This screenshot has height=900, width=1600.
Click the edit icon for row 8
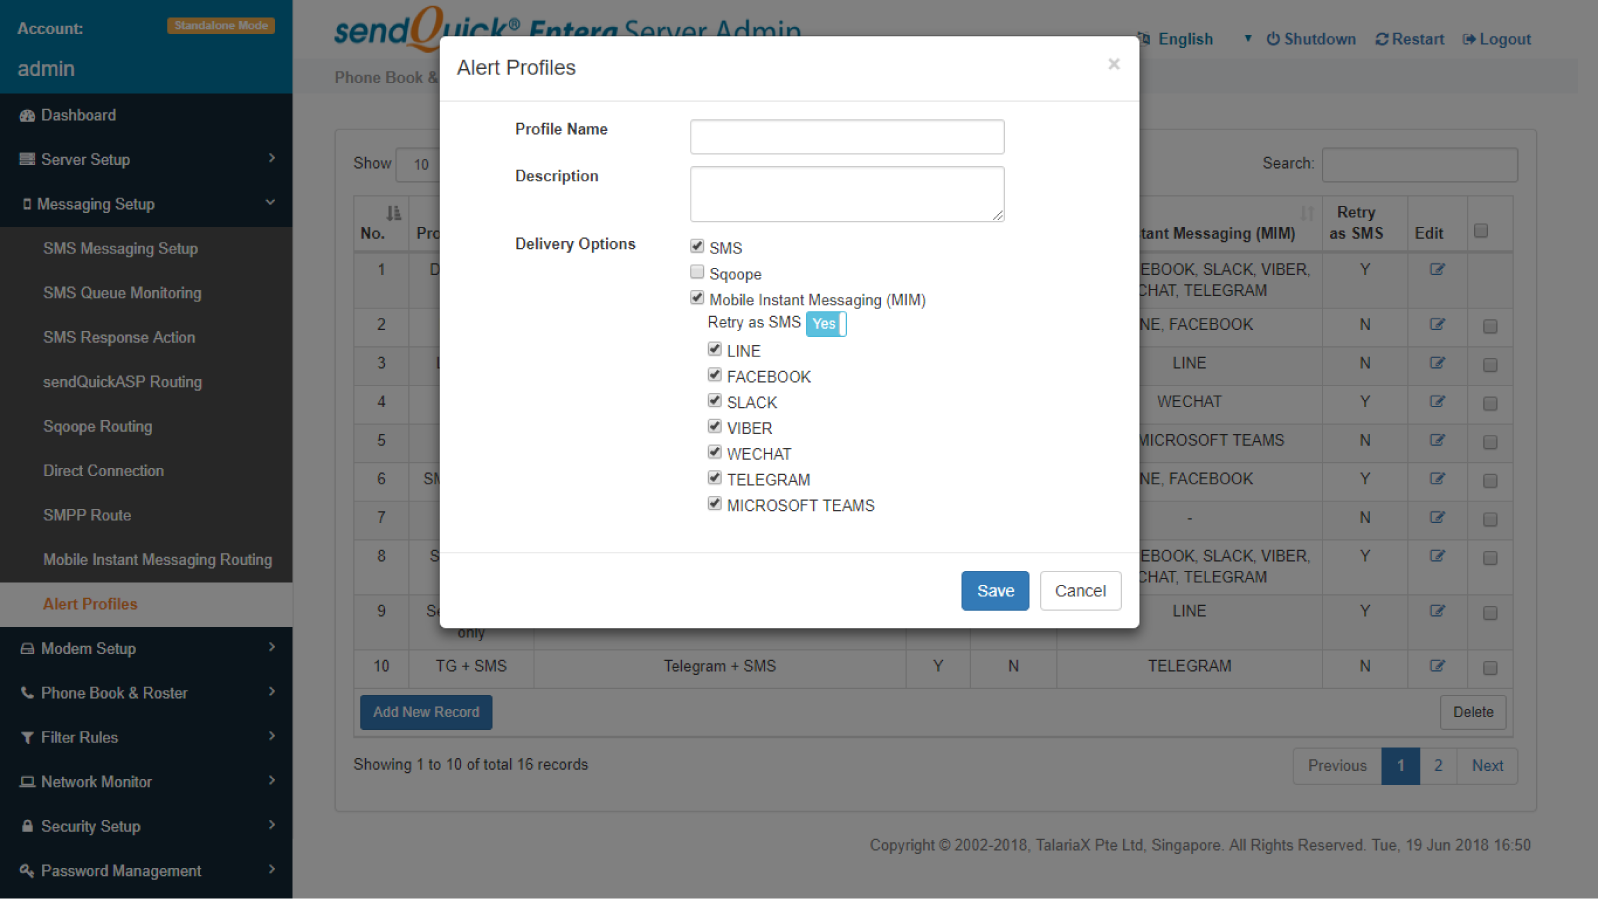(1437, 556)
